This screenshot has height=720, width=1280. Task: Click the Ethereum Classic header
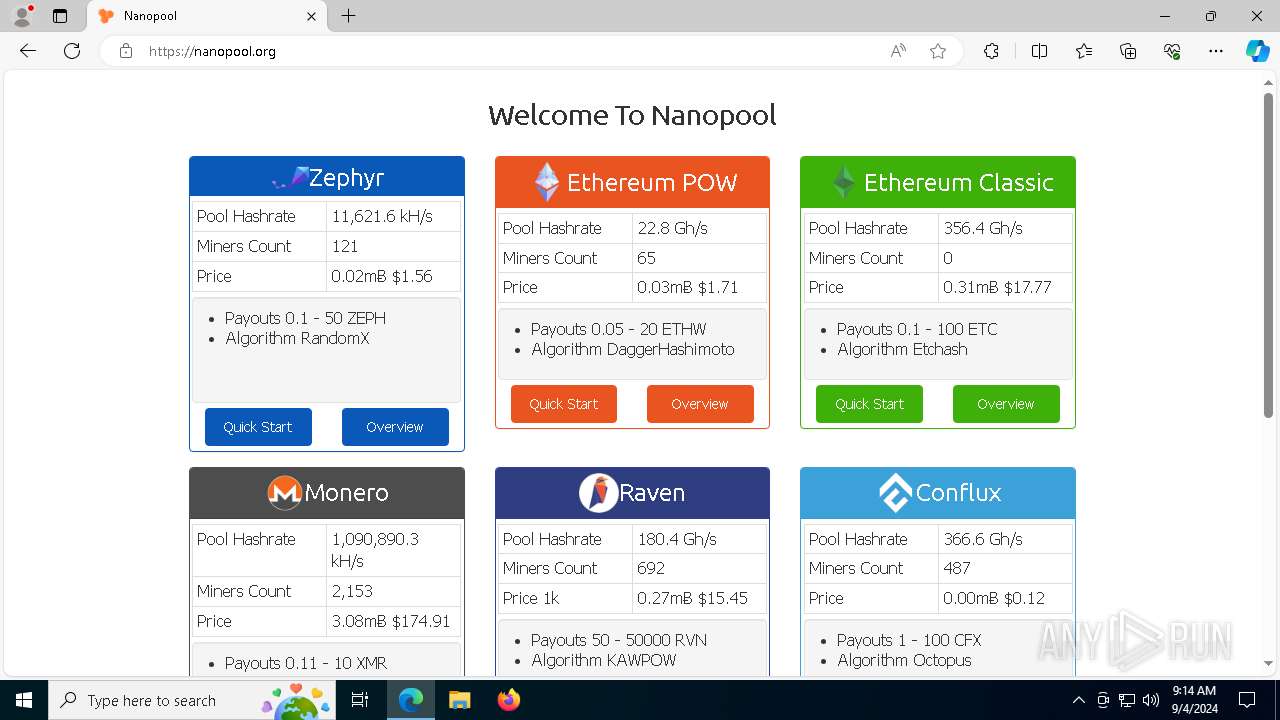[938, 182]
